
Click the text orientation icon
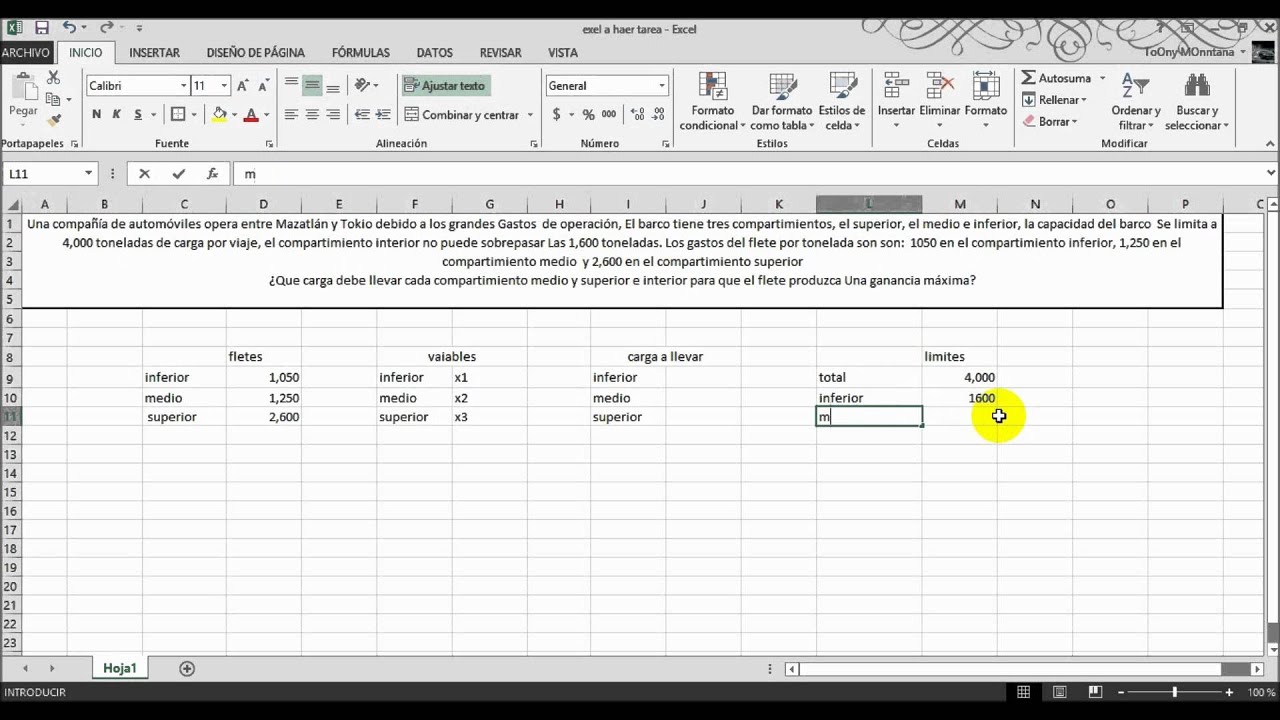362,86
